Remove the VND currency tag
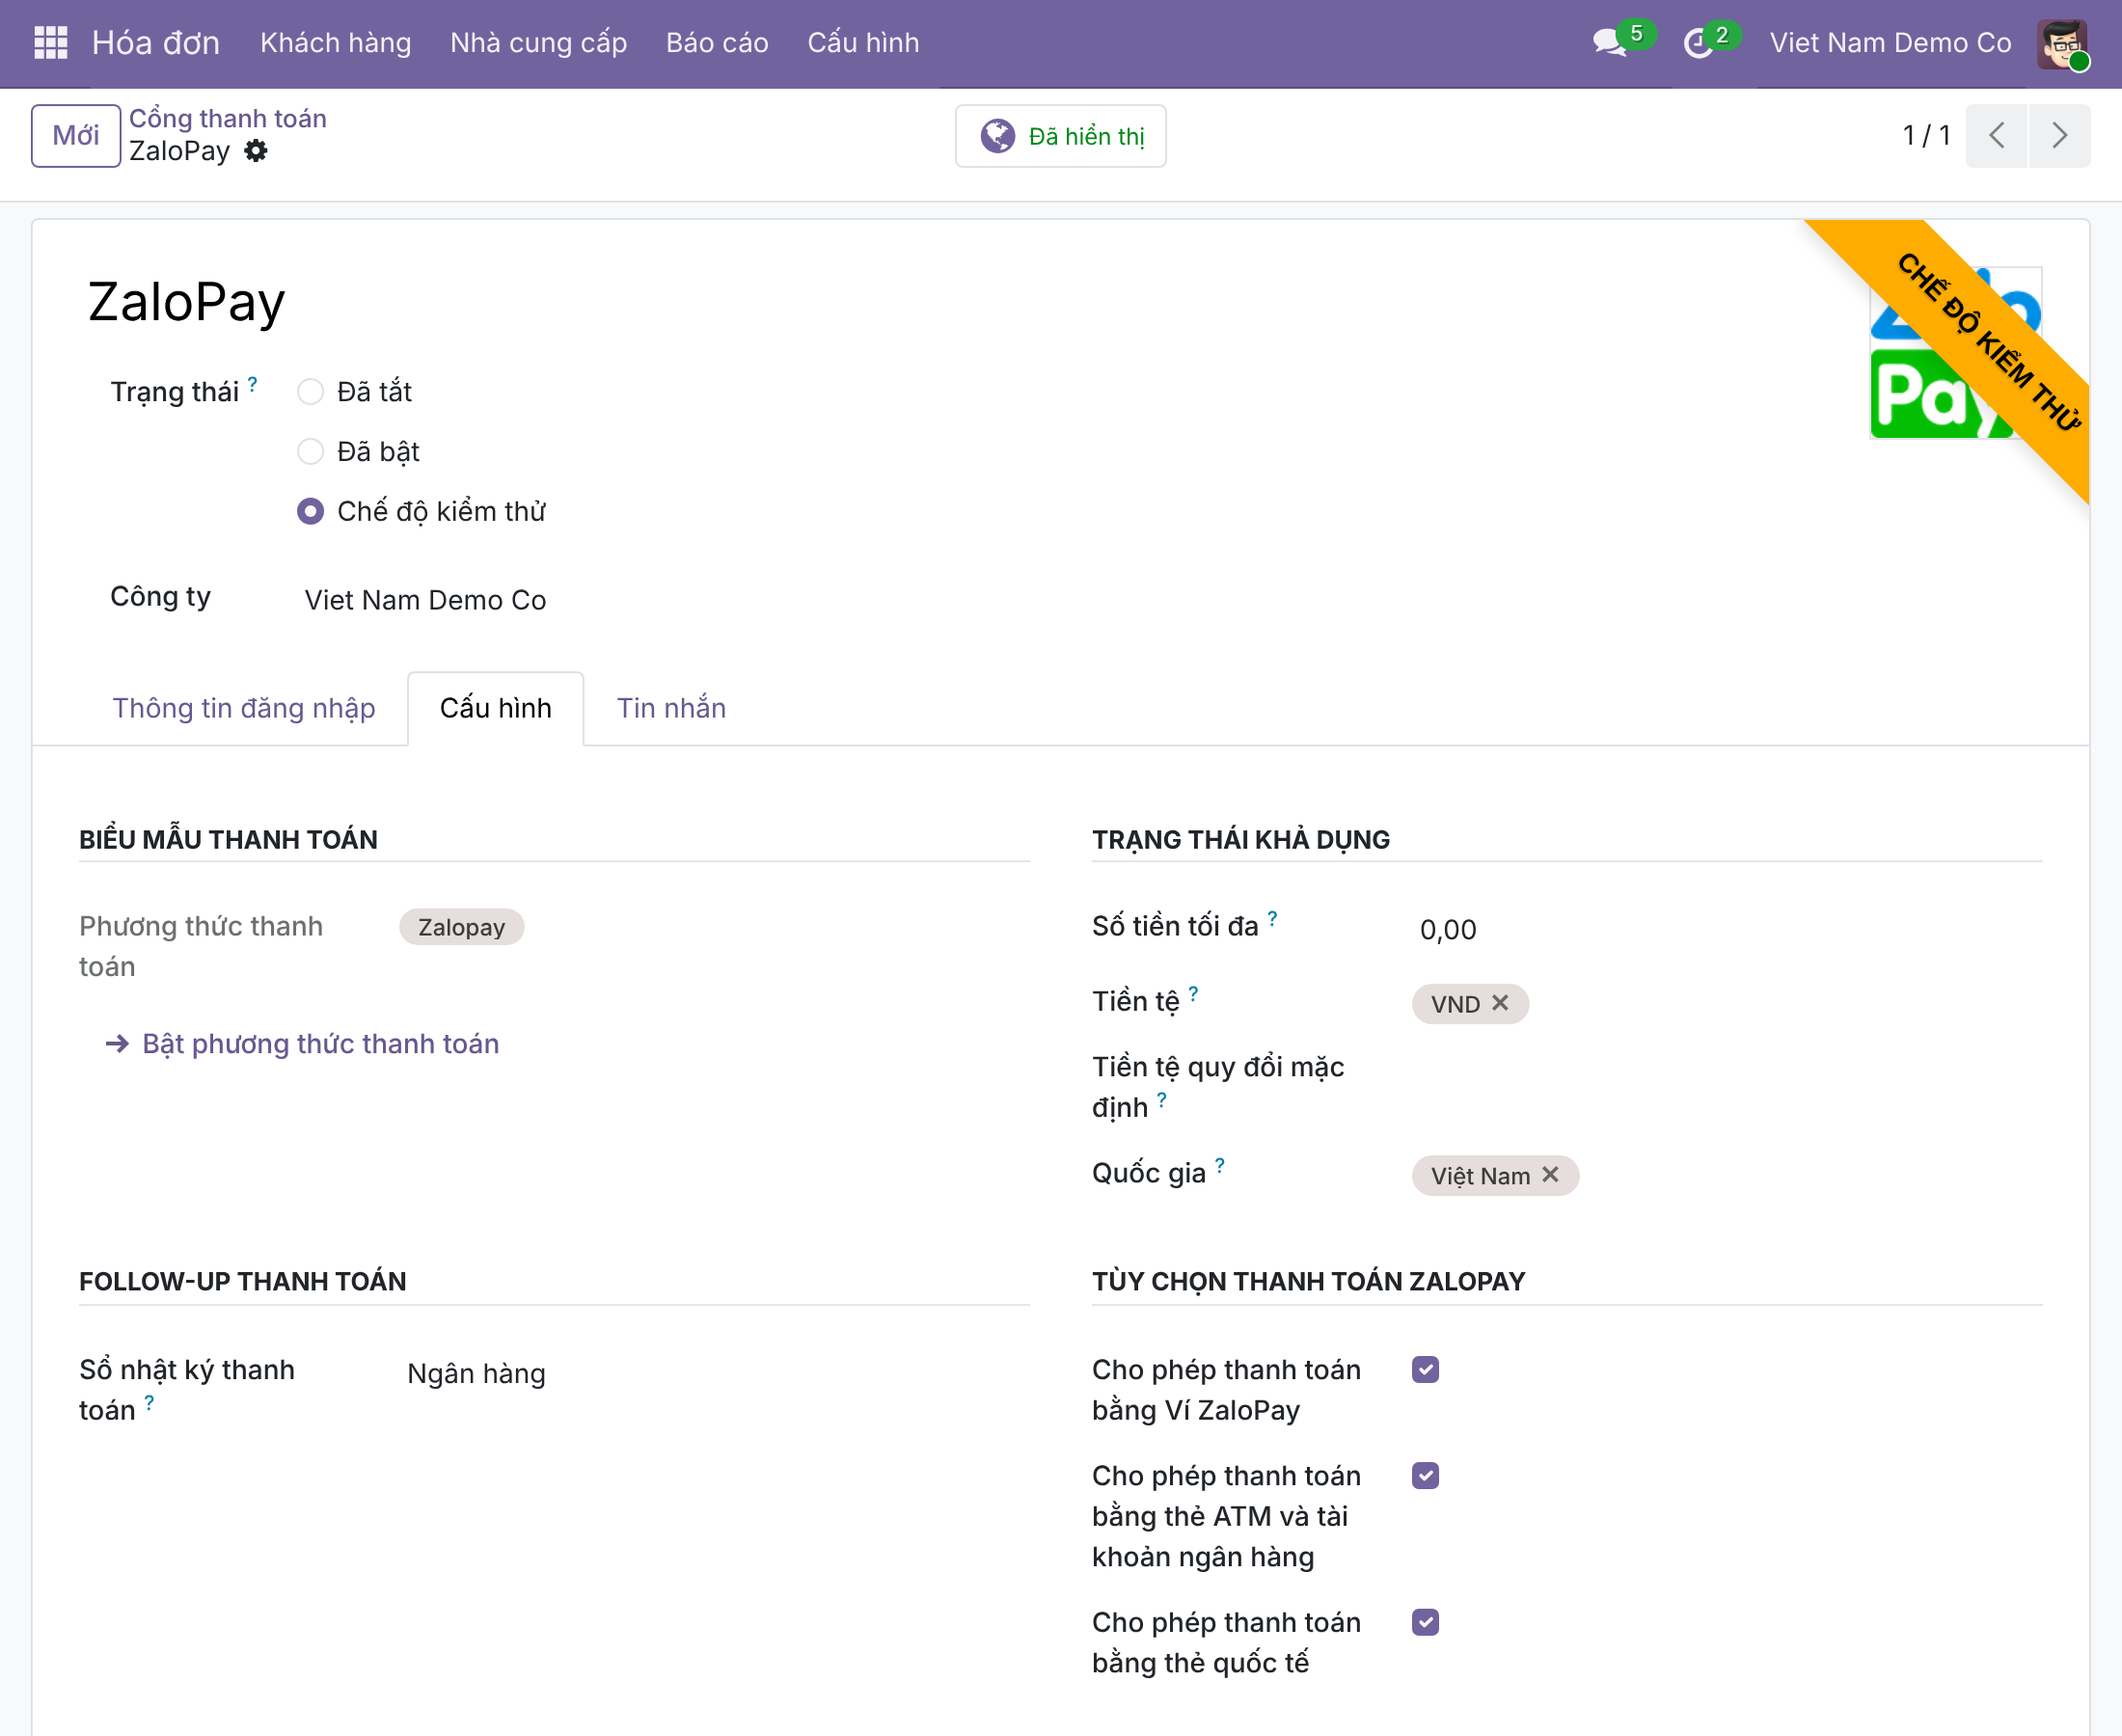The height and width of the screenshot is (1736, 2122). (x=1500, y=1003)
